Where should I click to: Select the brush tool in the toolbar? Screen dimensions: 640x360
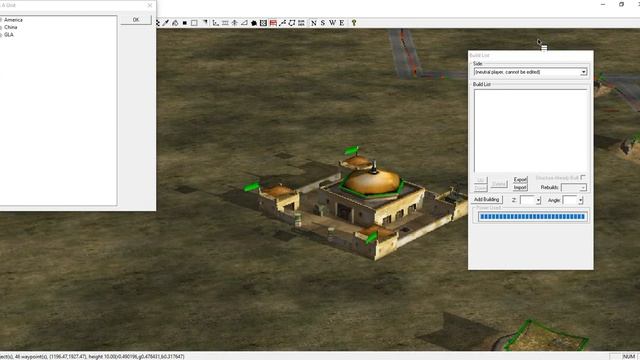166,23
